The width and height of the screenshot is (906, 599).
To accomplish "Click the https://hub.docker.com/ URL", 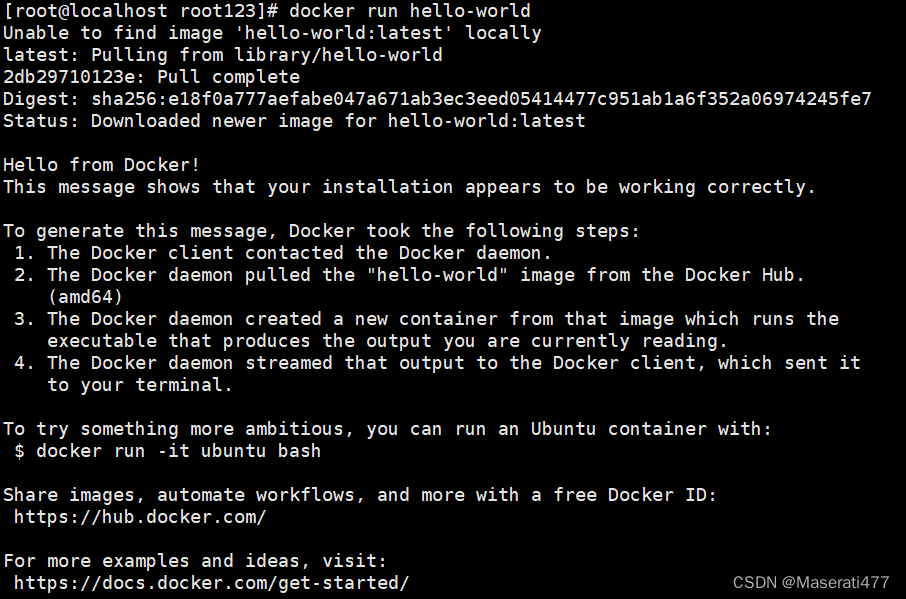I will pos(140,517).
